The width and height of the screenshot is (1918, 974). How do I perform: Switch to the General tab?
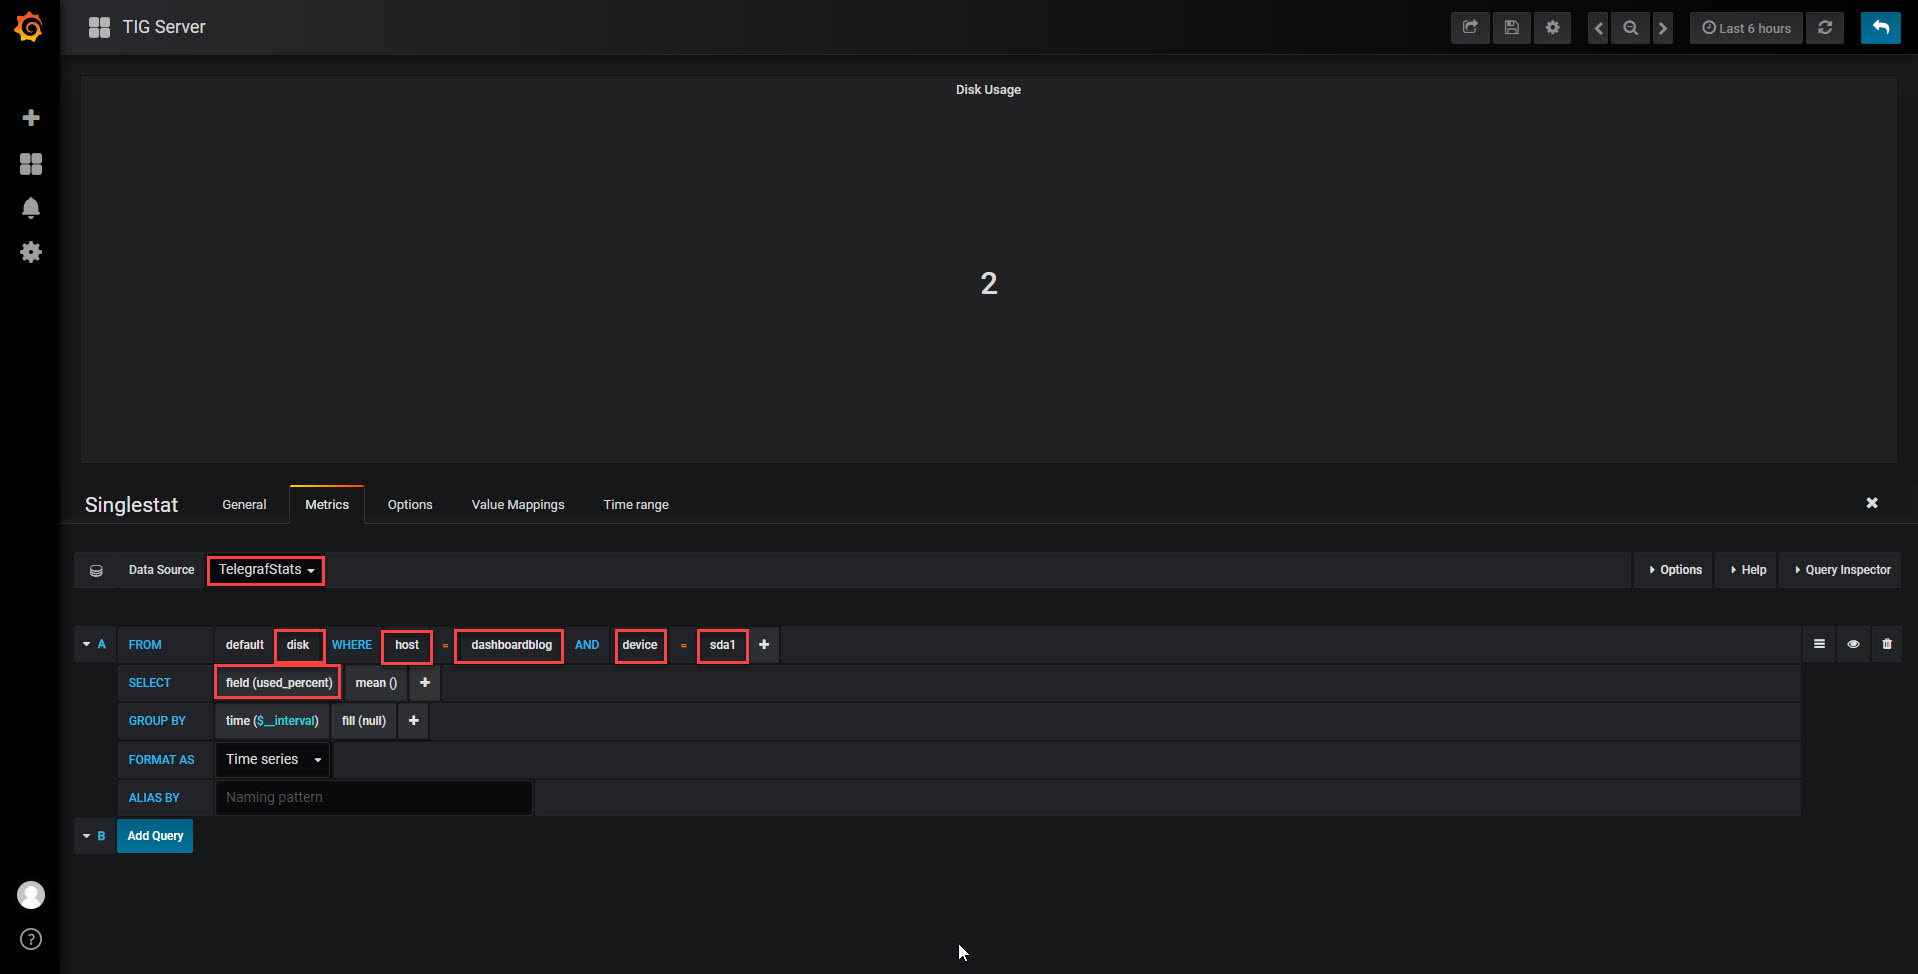point(244,505)
